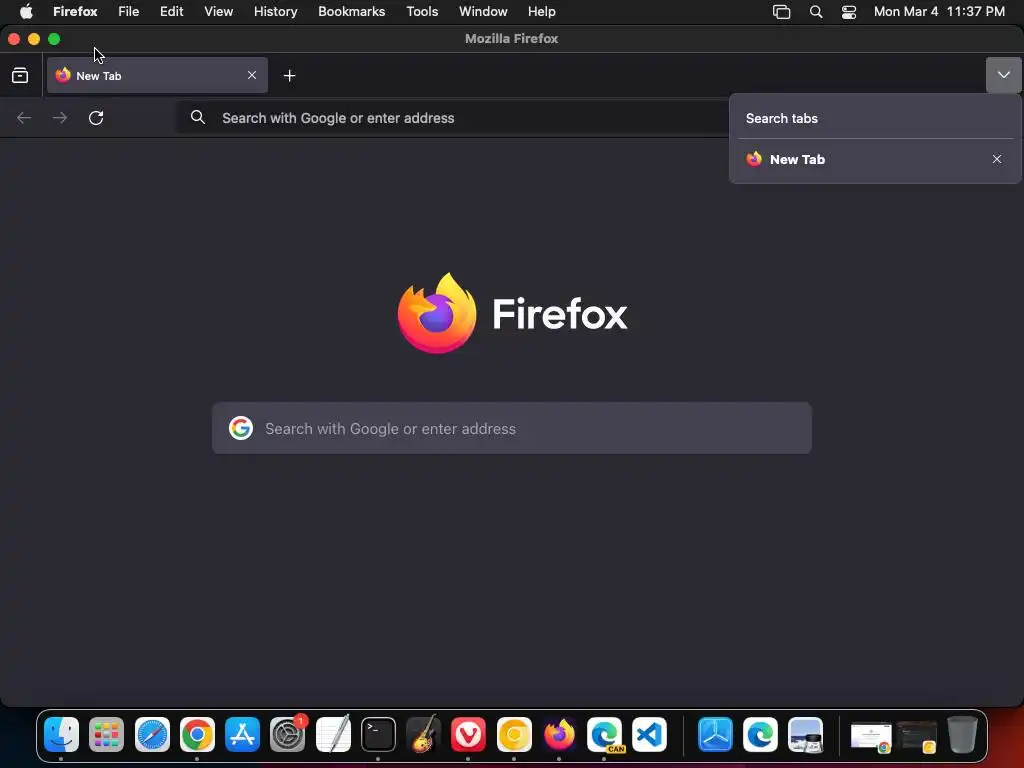Open the View menu
The height and width of the screenshot is (768, 1024).
pos(219,12)
